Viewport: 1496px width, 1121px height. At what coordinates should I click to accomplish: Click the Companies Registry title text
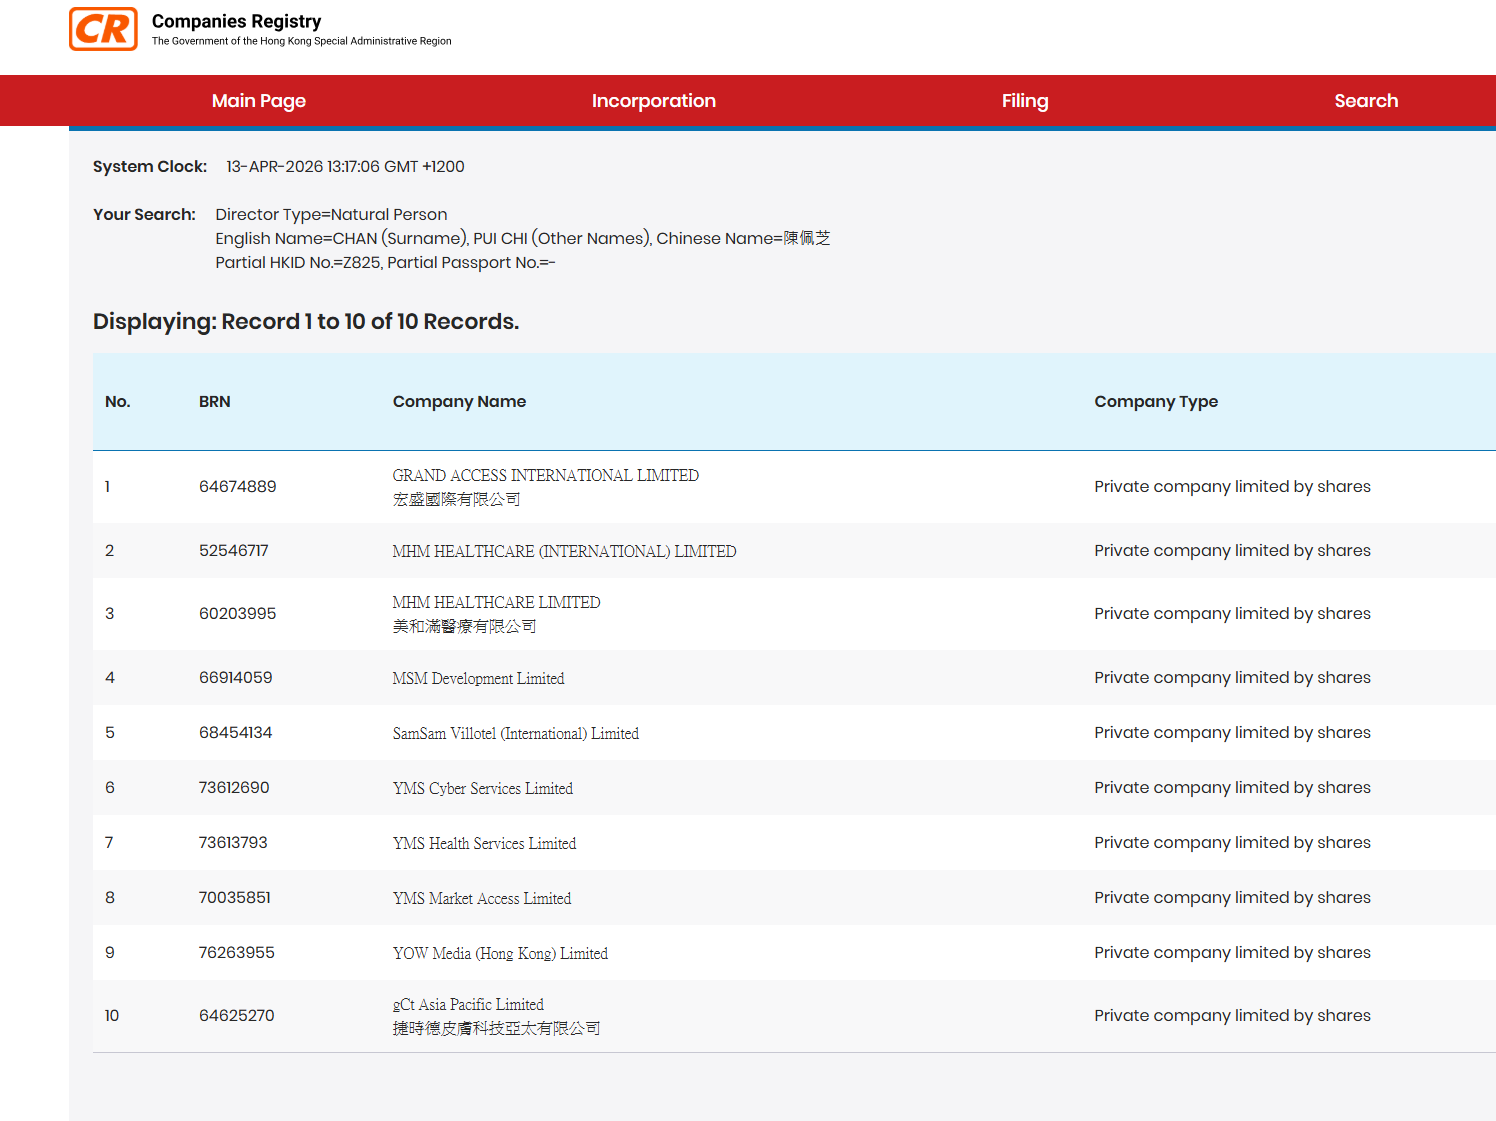236,21
